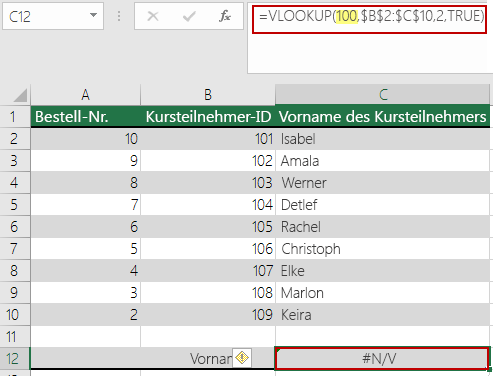This screenshot has width=493, height=376.
Task: Select the cell containing Amala
Action: coord(383,161)
